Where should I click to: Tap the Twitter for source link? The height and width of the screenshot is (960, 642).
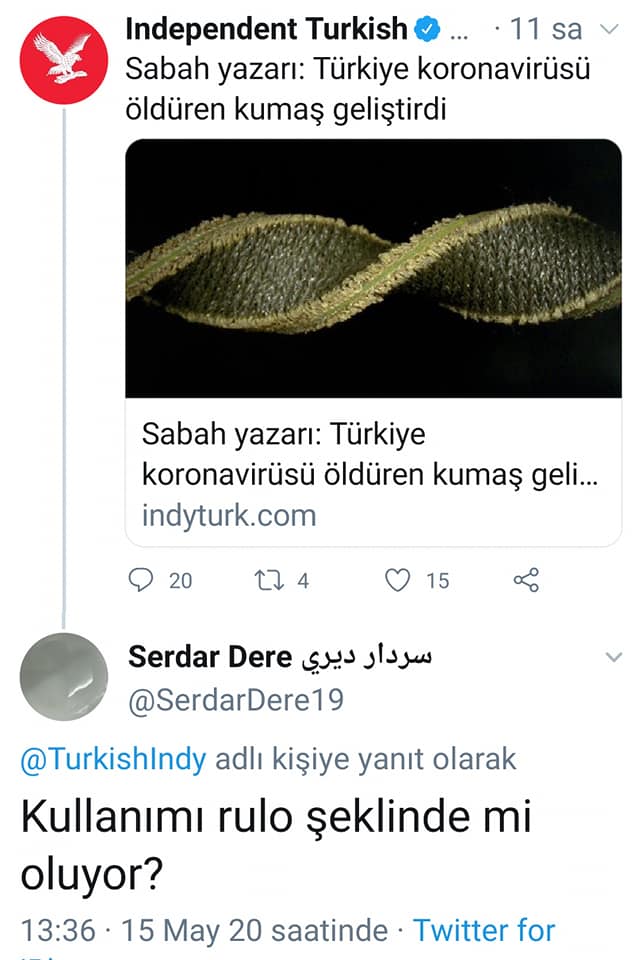tap(484, 930)
